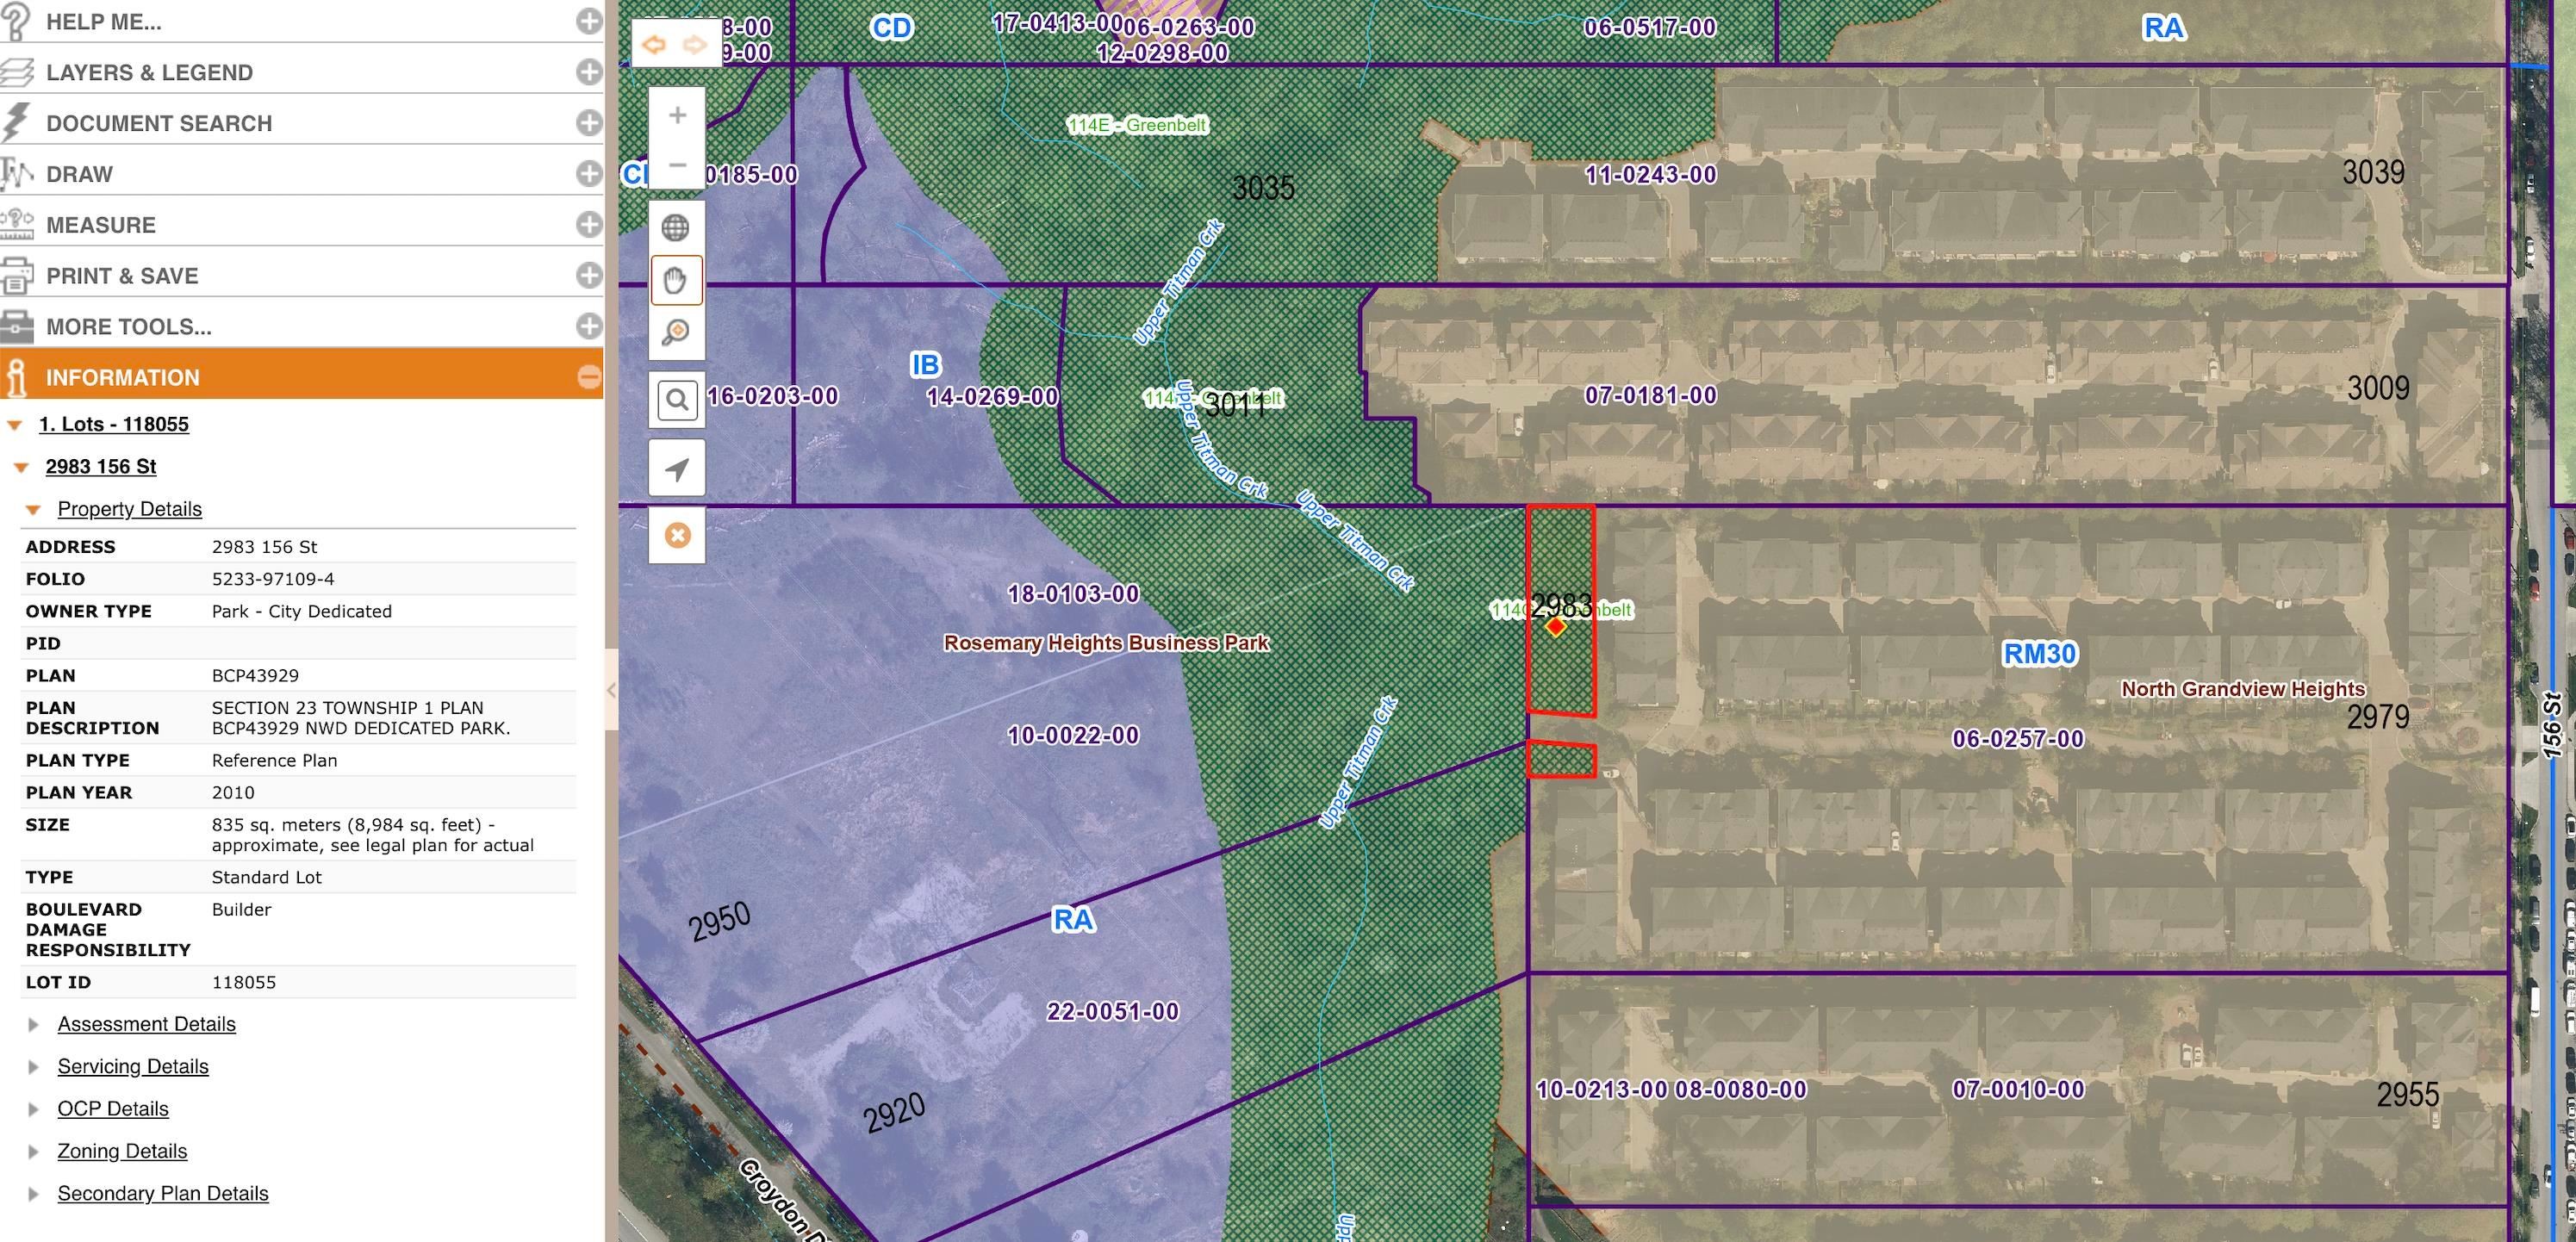Expand Assessment Details section
Screen dimensions: 2576x1242
pos(146,1024)
